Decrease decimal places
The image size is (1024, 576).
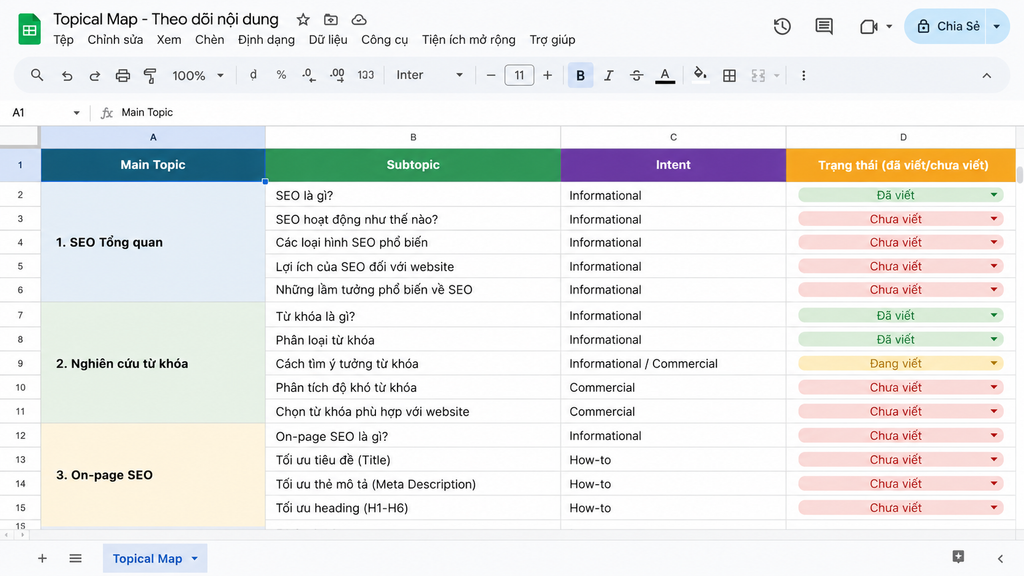coord(309,75)
